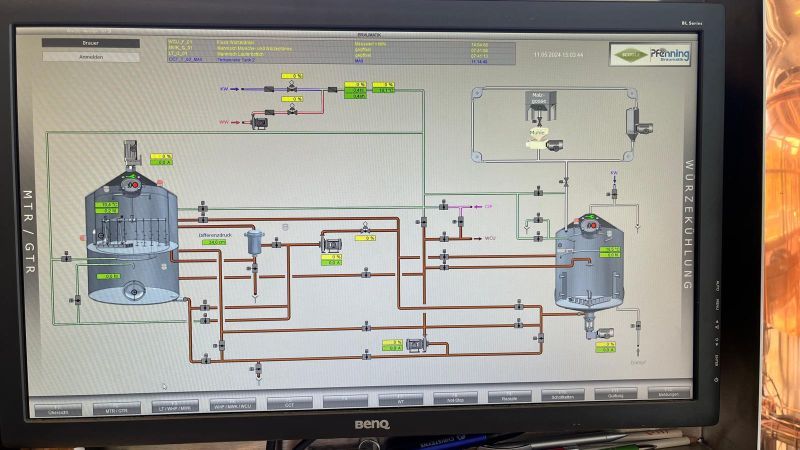Click the WW hot water pump
This screenshot has width=800, height=450.
pyautogui.click(x=259, y=122)
